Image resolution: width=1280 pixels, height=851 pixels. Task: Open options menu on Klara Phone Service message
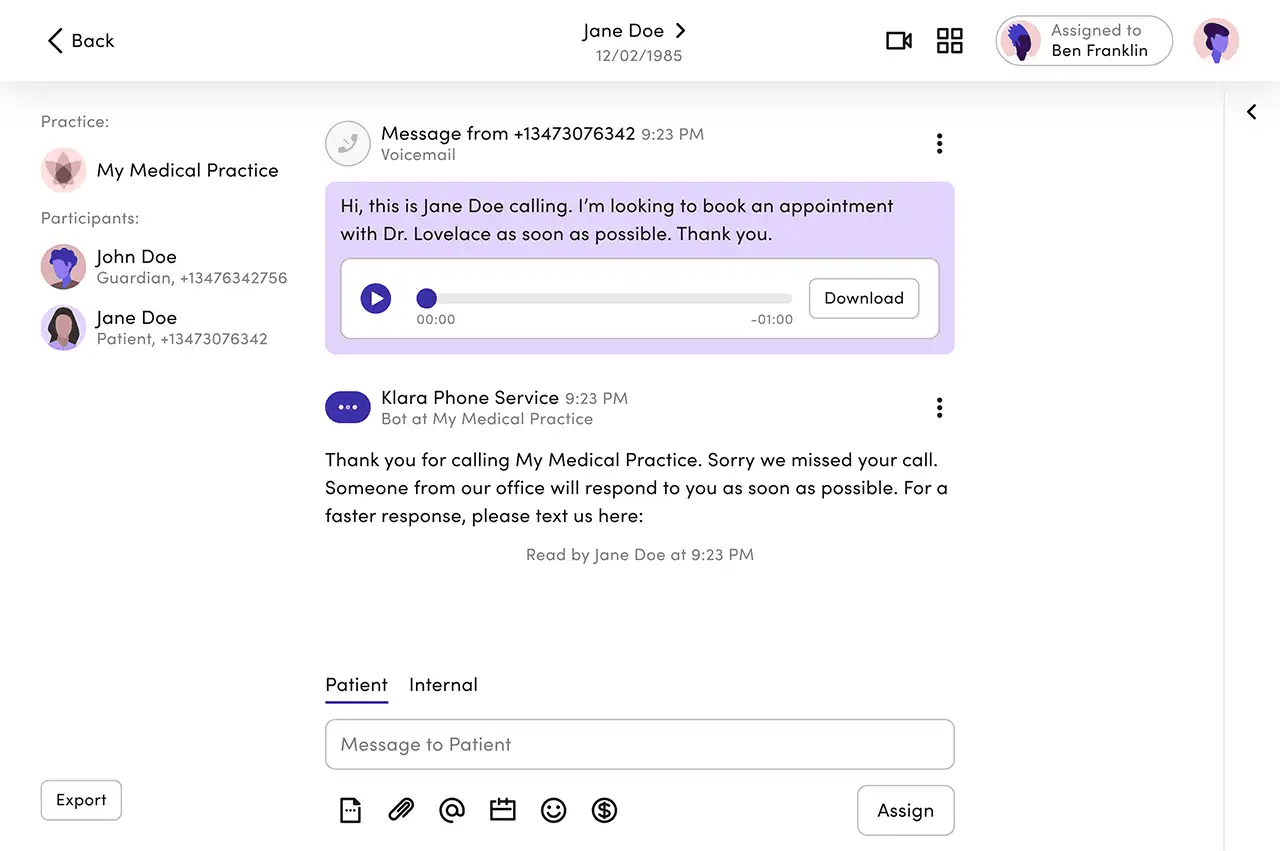[x=939, y=407]
